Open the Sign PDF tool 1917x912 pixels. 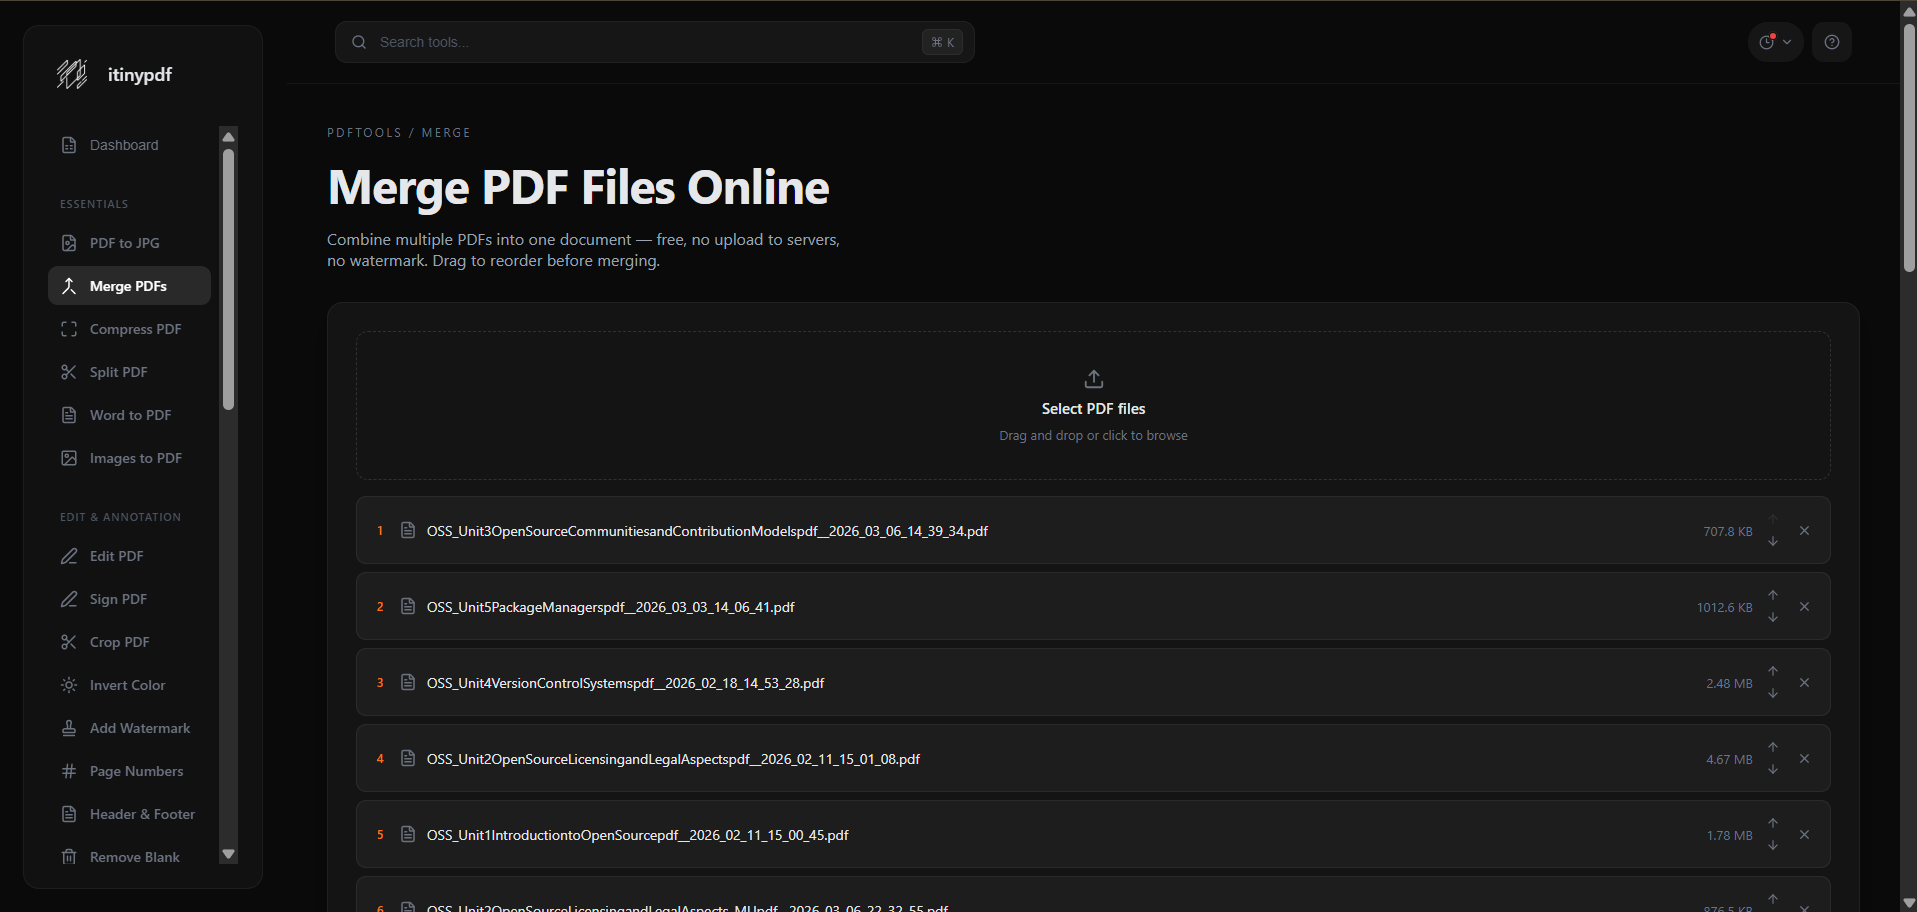click(117, 598)
